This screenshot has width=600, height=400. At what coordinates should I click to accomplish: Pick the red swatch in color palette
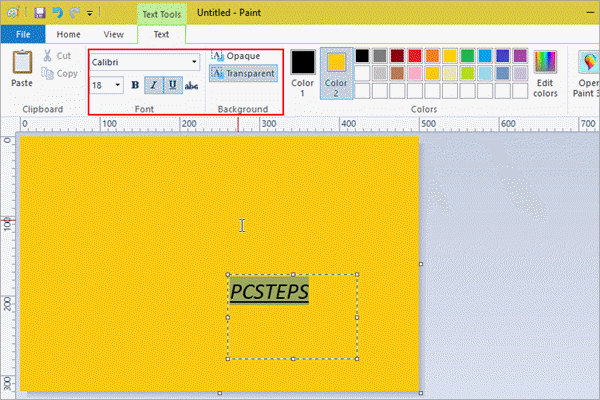coord(415,55)
